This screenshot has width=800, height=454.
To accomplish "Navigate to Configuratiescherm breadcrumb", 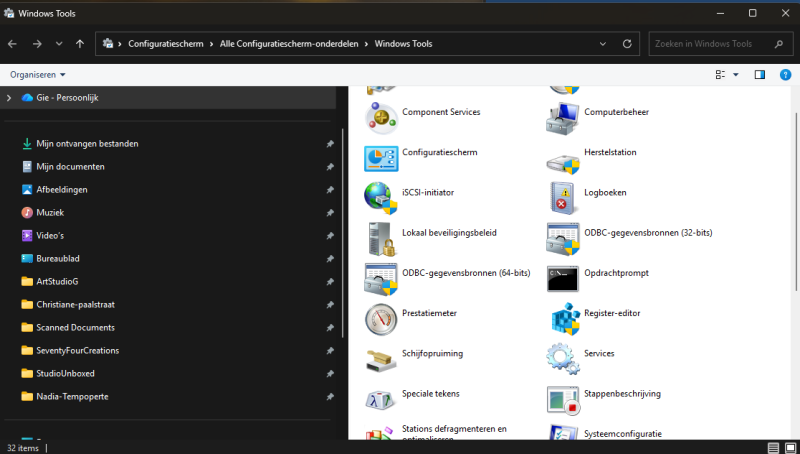I will coord(166,44).
